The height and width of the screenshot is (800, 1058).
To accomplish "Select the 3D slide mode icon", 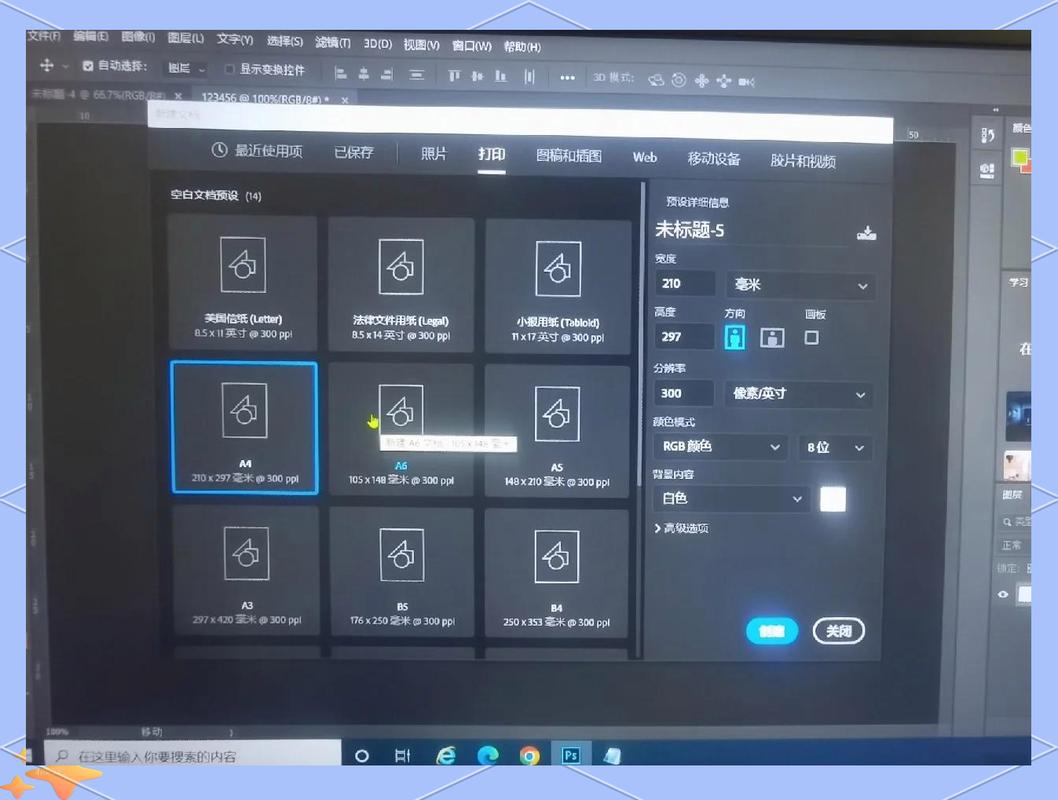I will pos(724,82).
